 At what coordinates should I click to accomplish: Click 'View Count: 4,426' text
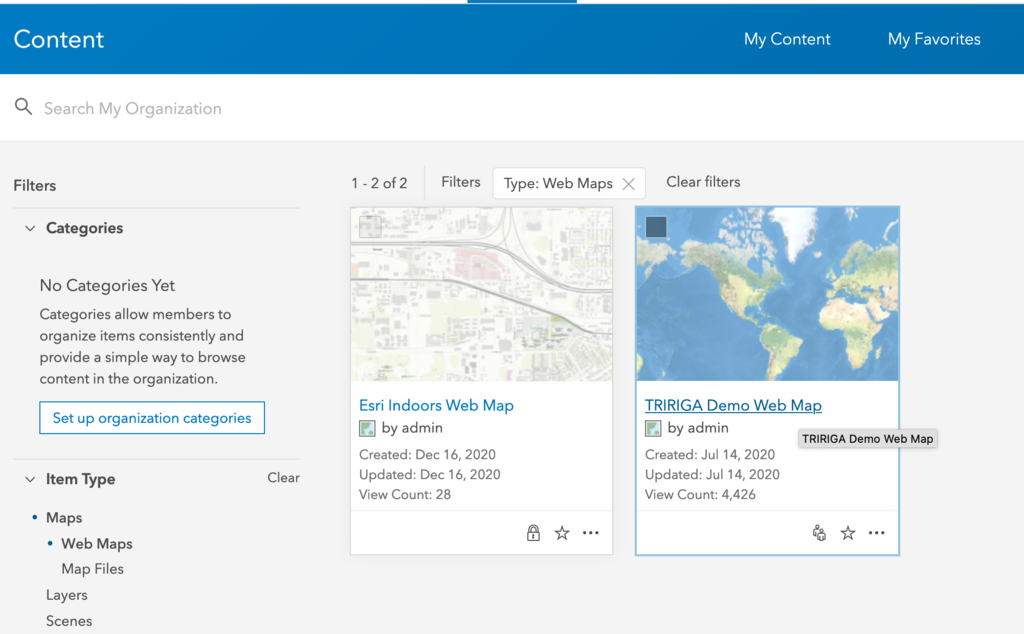(x=700, y=495)
